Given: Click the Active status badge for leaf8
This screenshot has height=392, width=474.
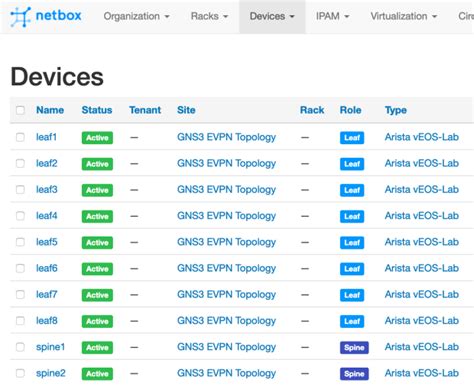Looking at the screenshot, I should pos(97,321).
